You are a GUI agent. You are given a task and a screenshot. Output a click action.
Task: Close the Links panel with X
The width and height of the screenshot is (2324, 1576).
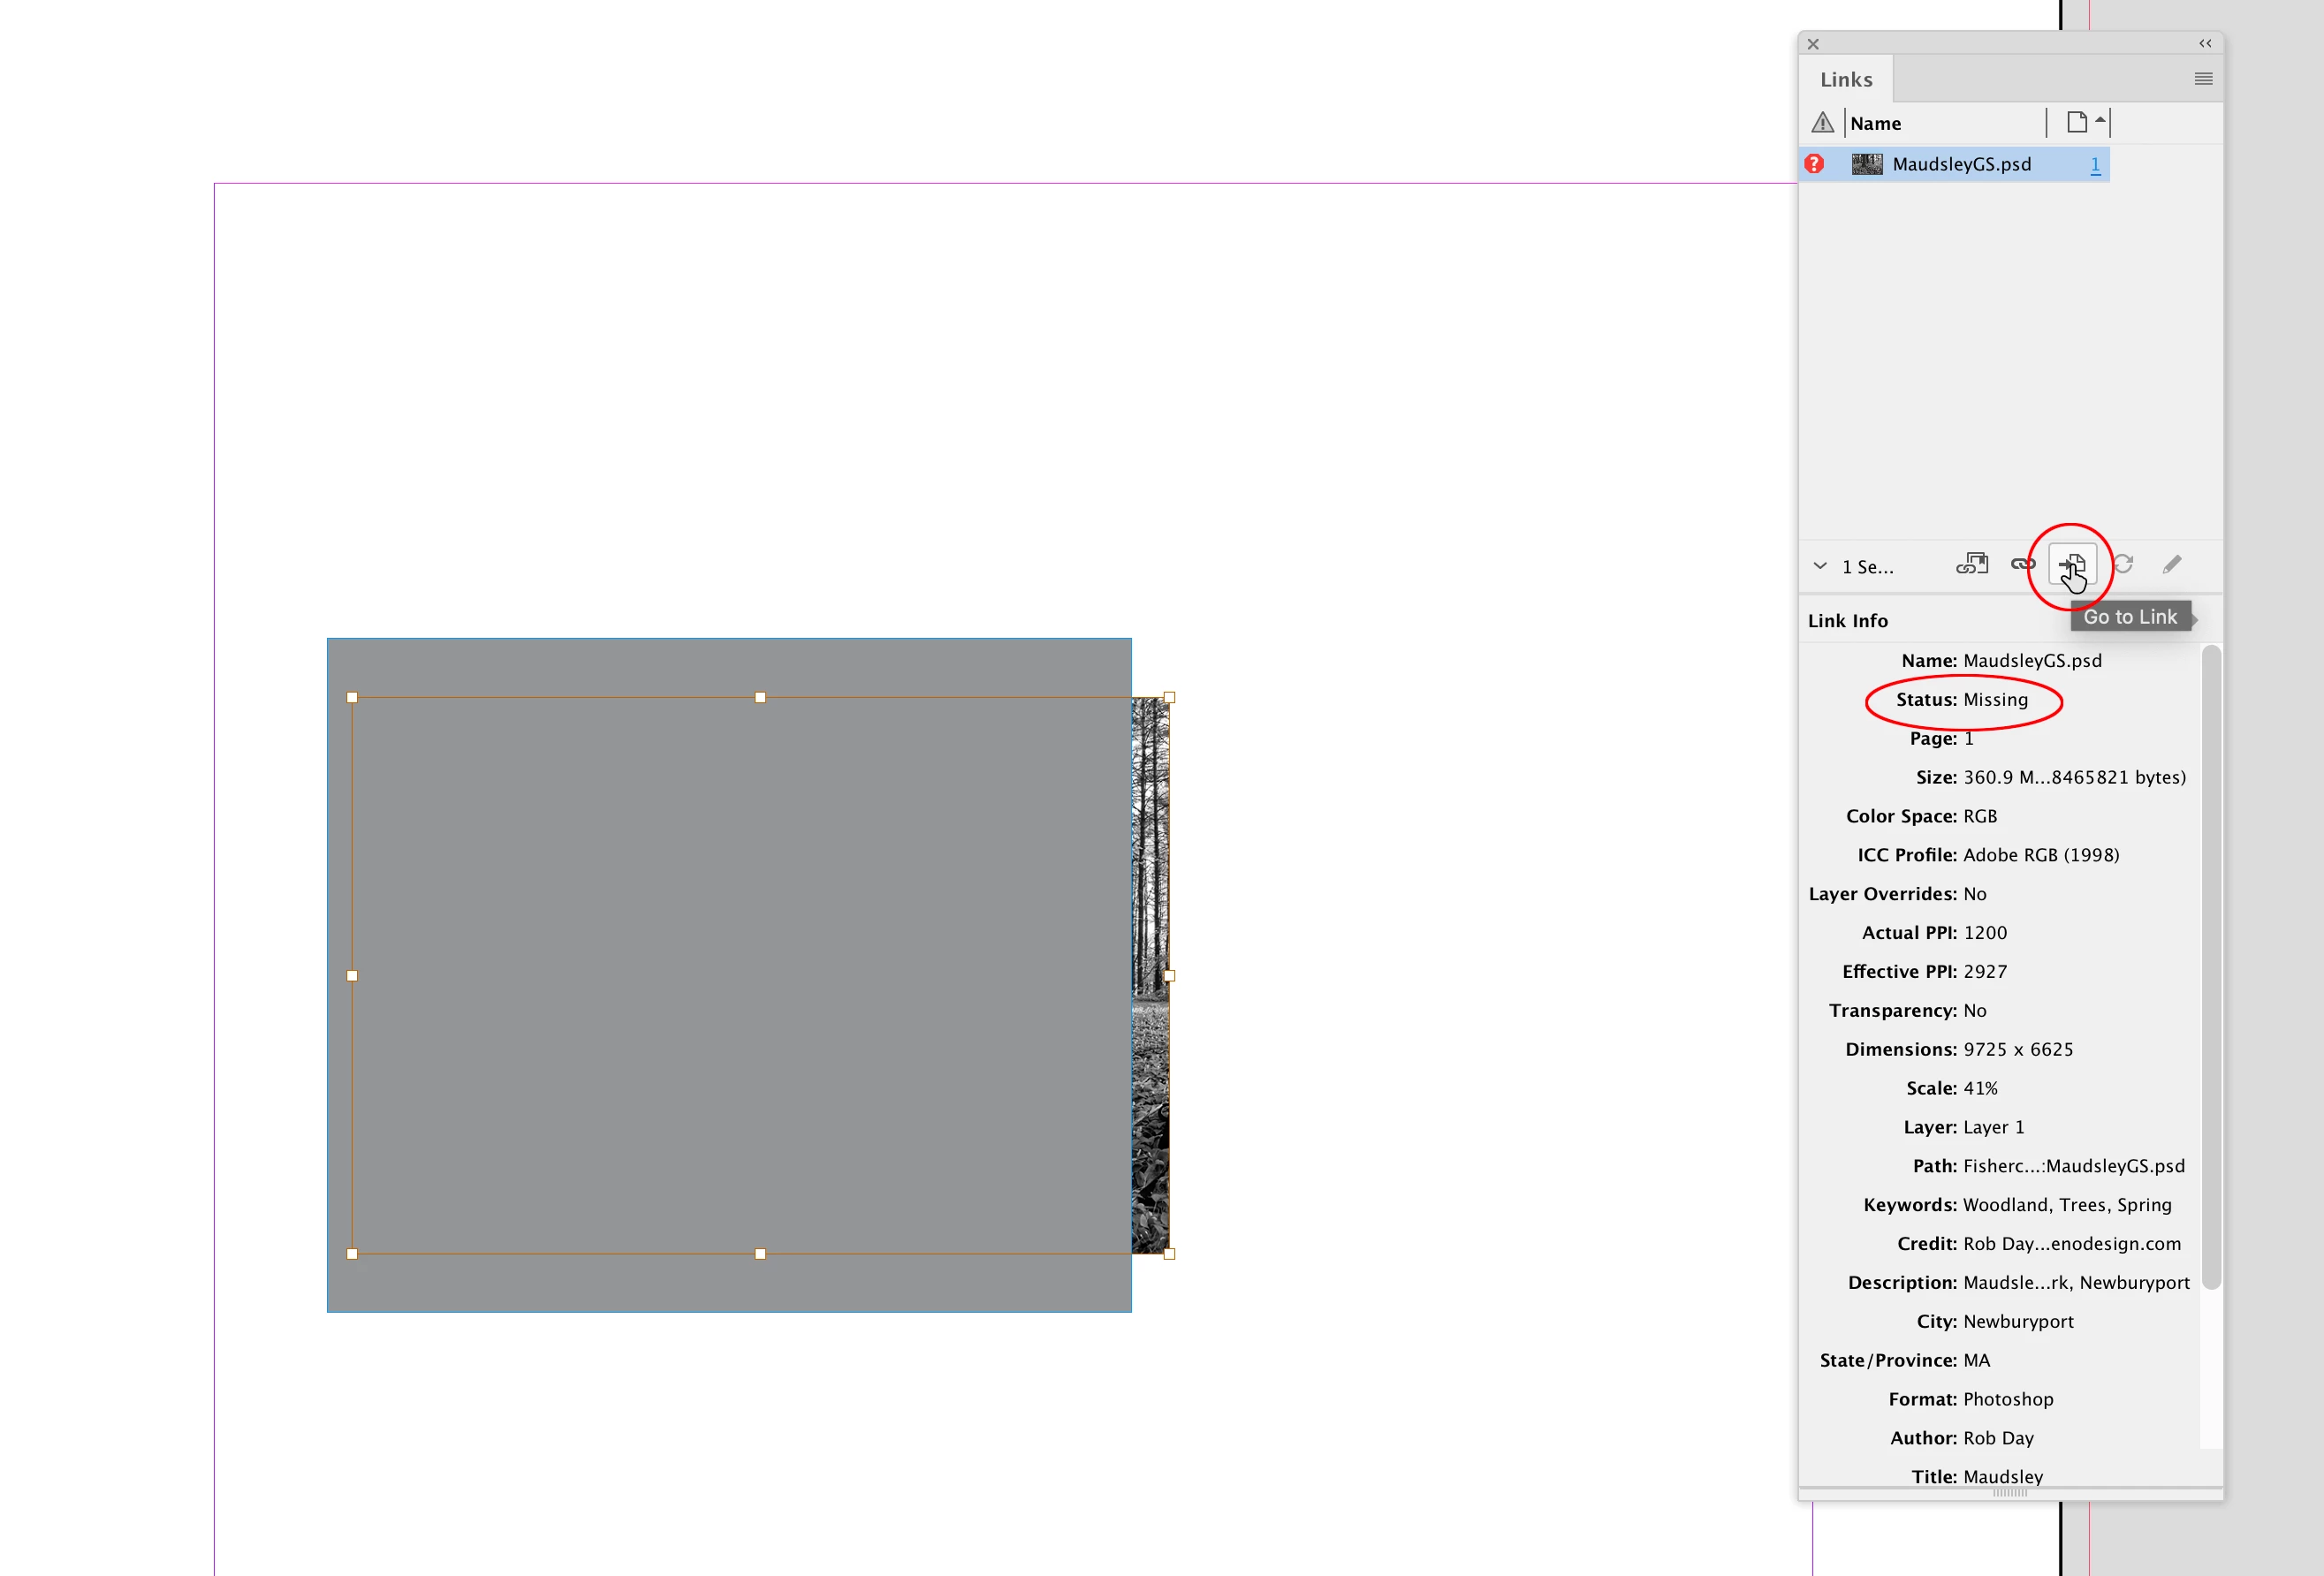click(1813, 44)
